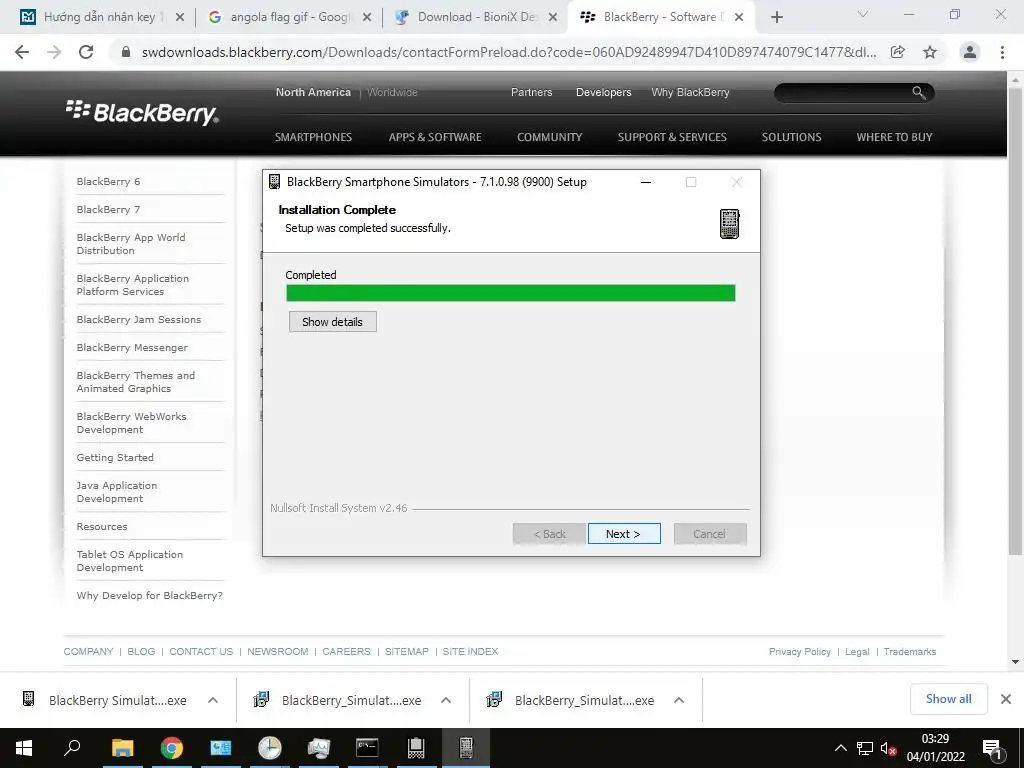This screenshot has height=768, width=1024.
Task: Click the BlackBerry site search field
Action: (842, 93)
